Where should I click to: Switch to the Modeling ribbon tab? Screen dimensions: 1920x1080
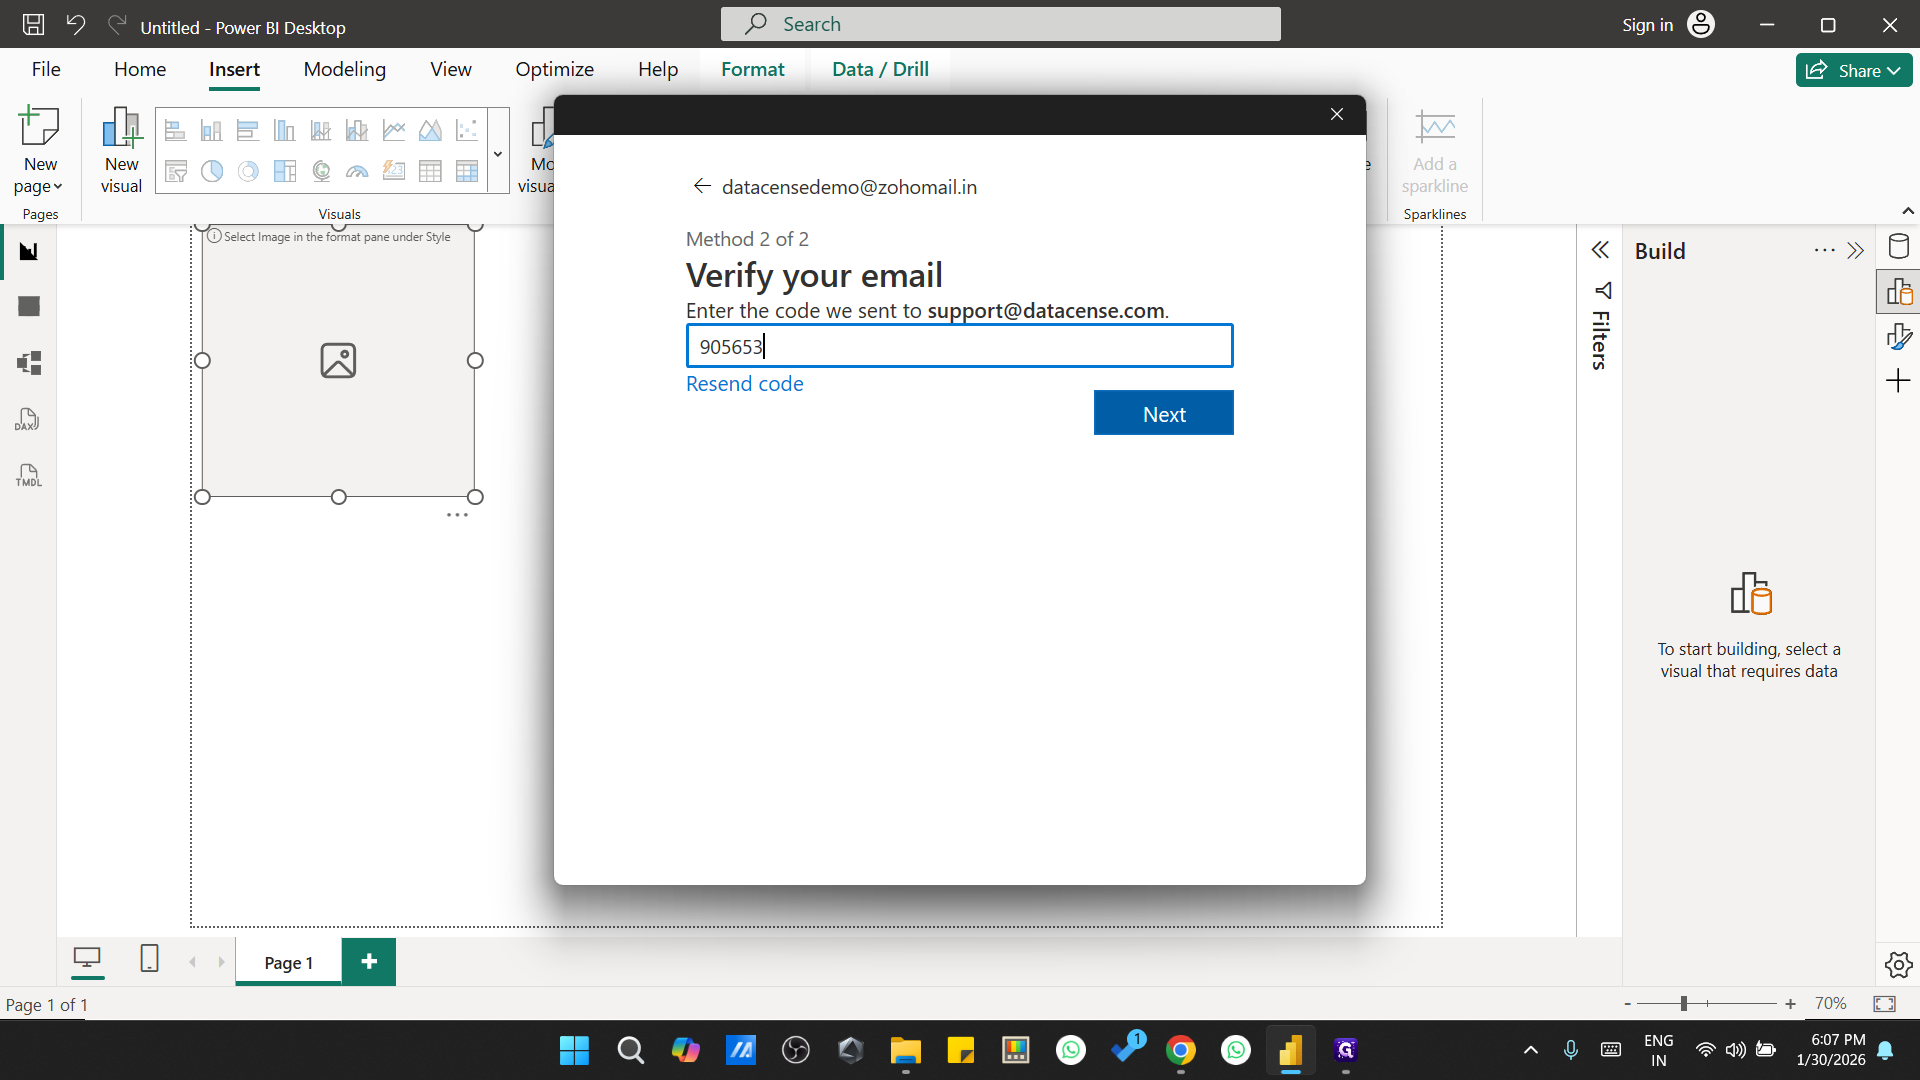coord(344,69)
